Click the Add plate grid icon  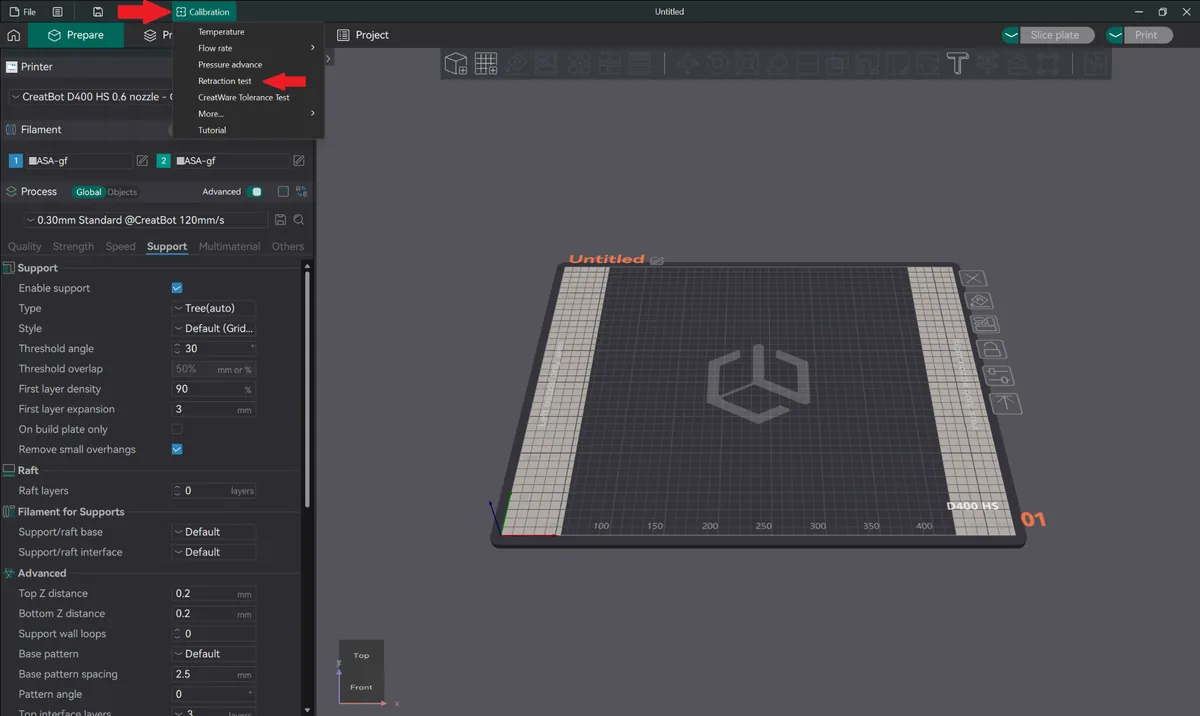click(486, 64)
